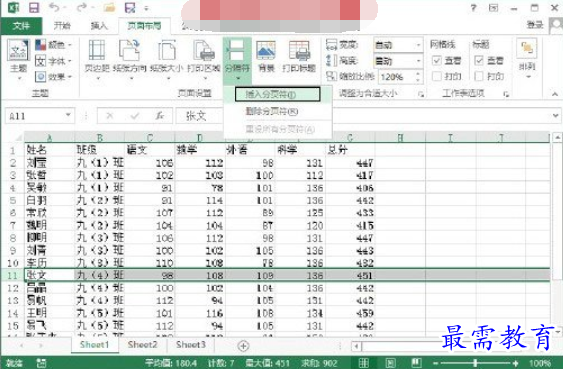Viewport: 563px width, 369px height.
Task: Click horizontal scrollbar left arrow
Action: point(357,346)
